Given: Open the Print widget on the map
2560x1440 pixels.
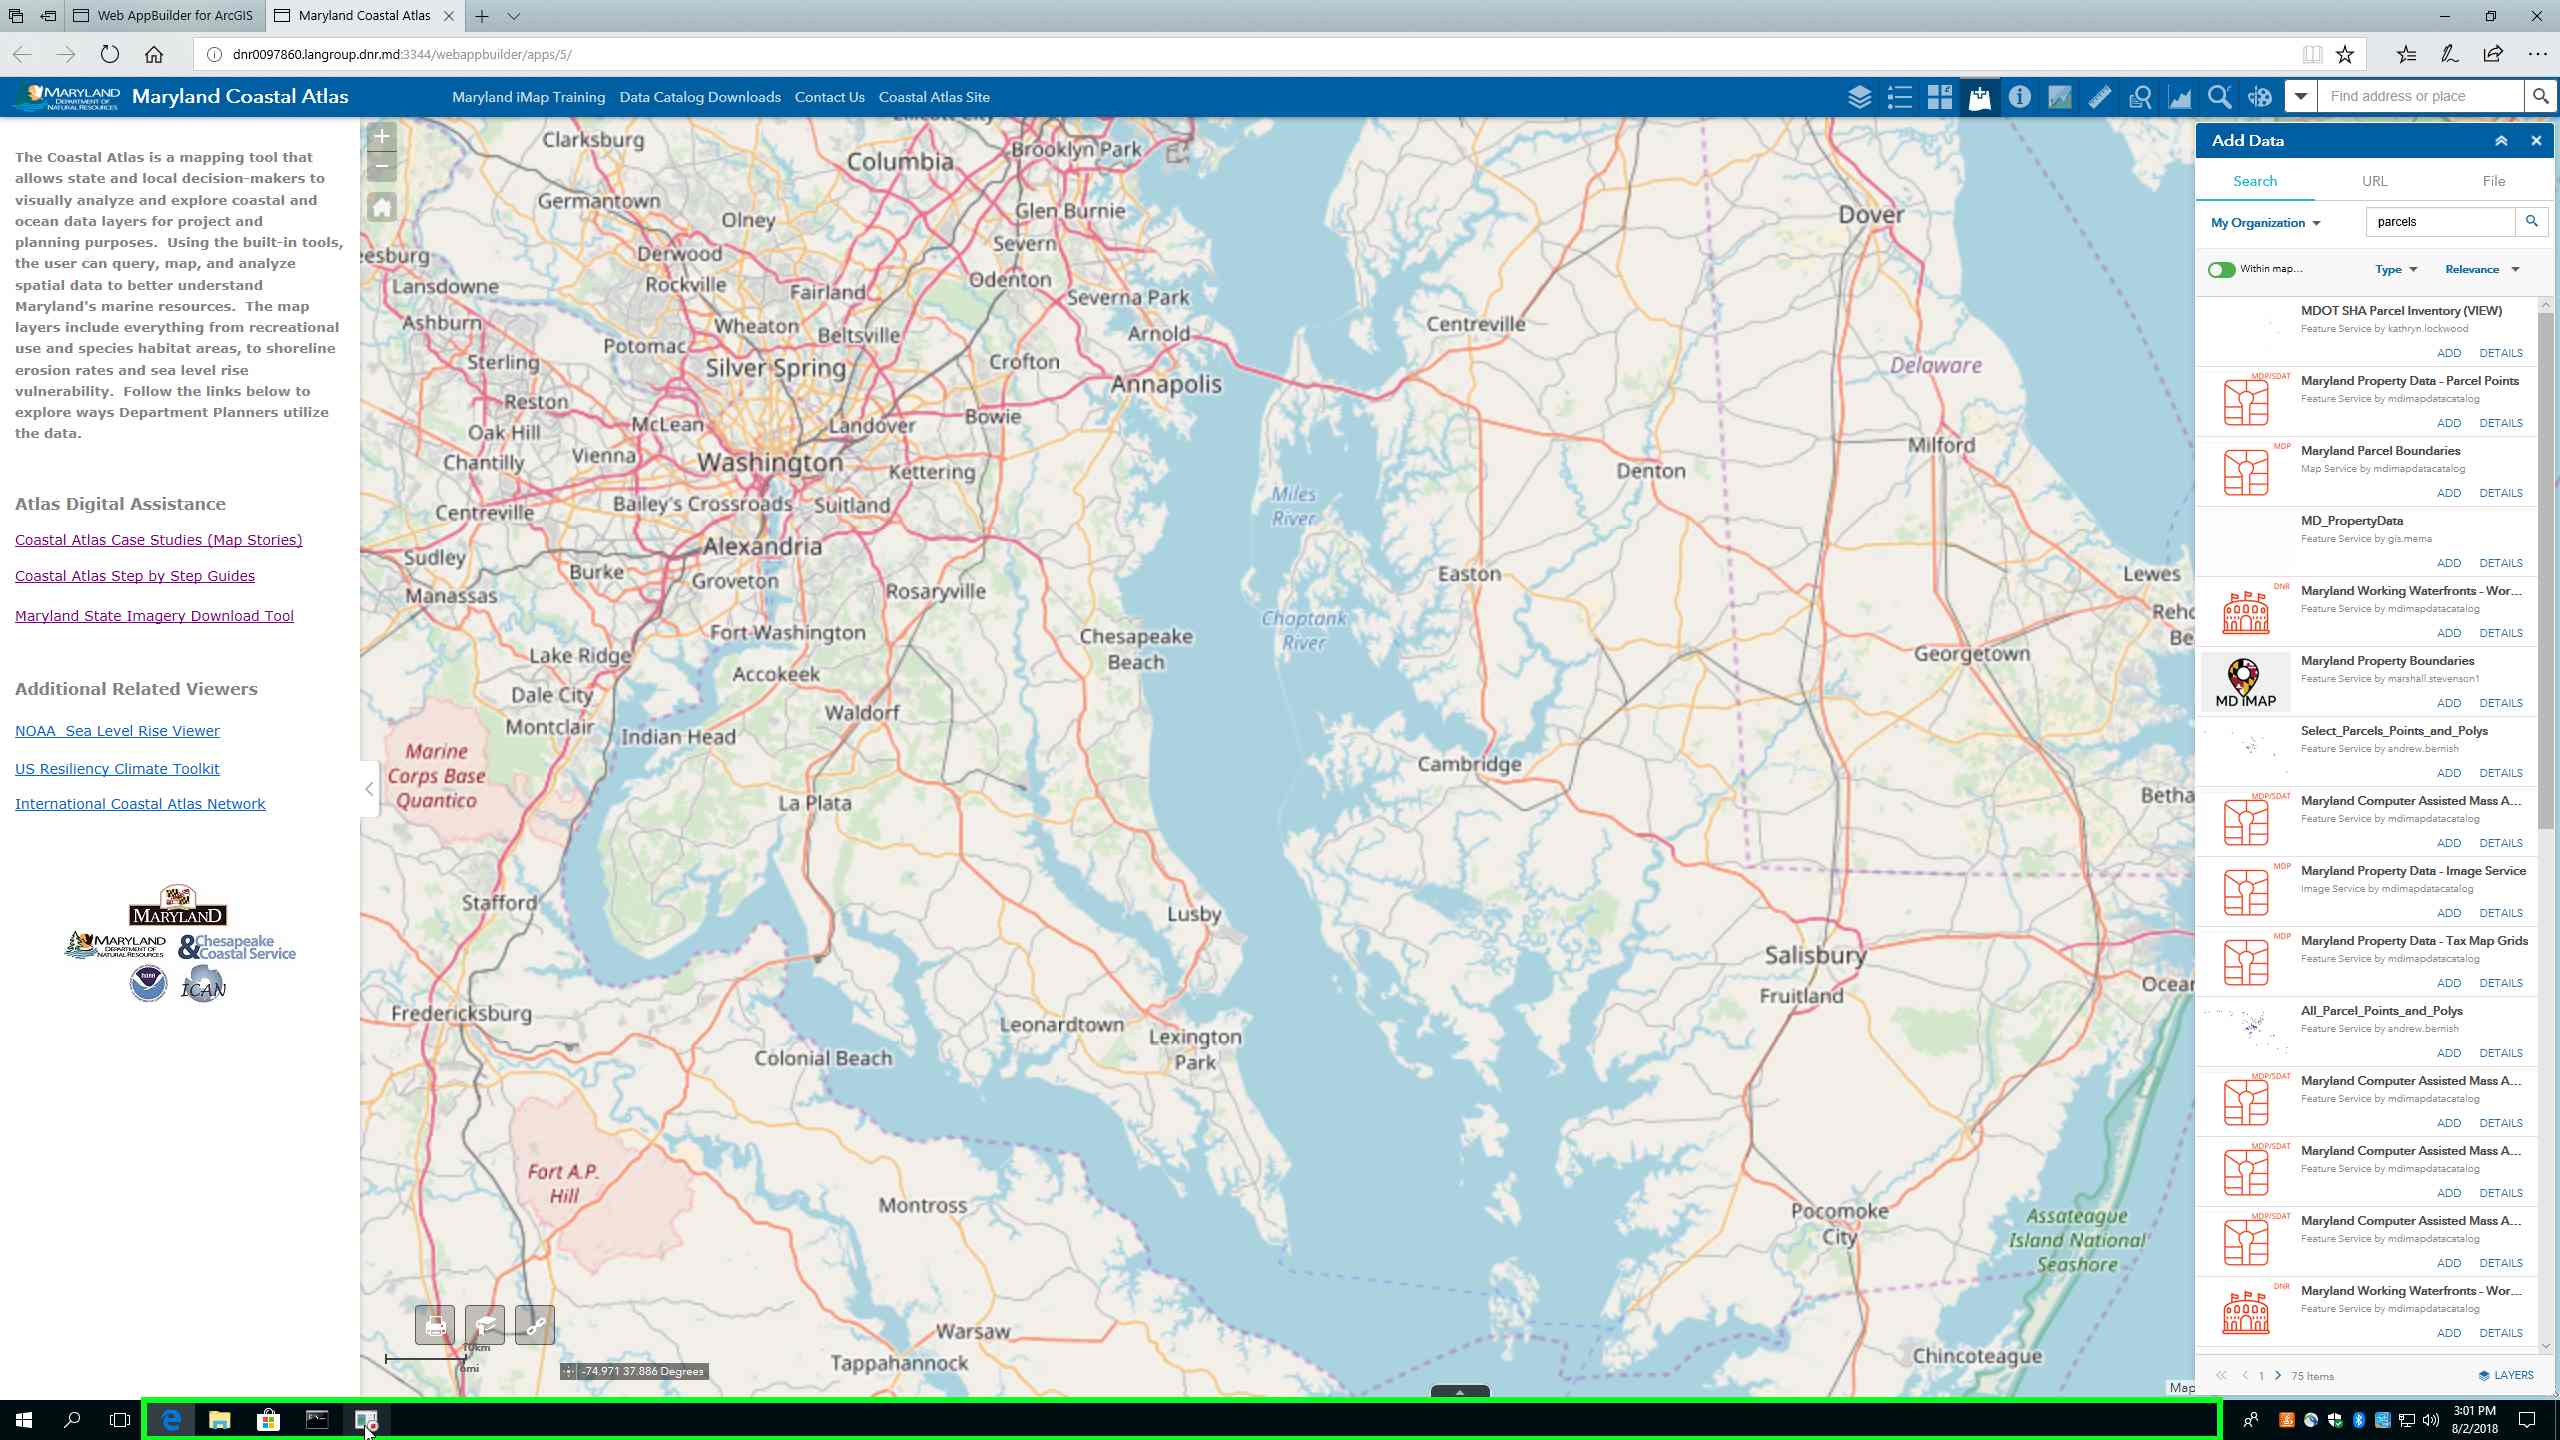Looking at the screenshot, I should pyautogui.click(x=433, y=1325).
